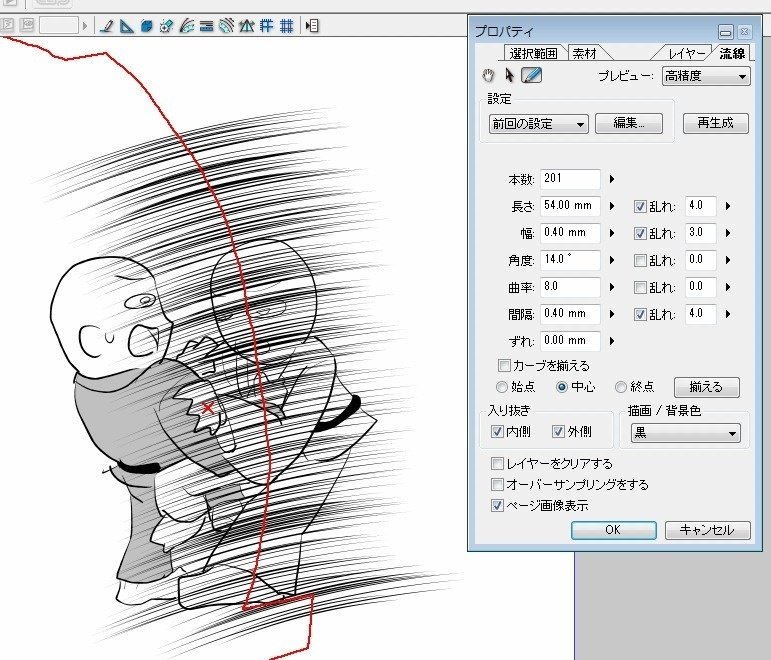This screenshot has width=771, height=660.
Task: Enable the カーブを揃える checkbox
Action: tap(504, 365)
